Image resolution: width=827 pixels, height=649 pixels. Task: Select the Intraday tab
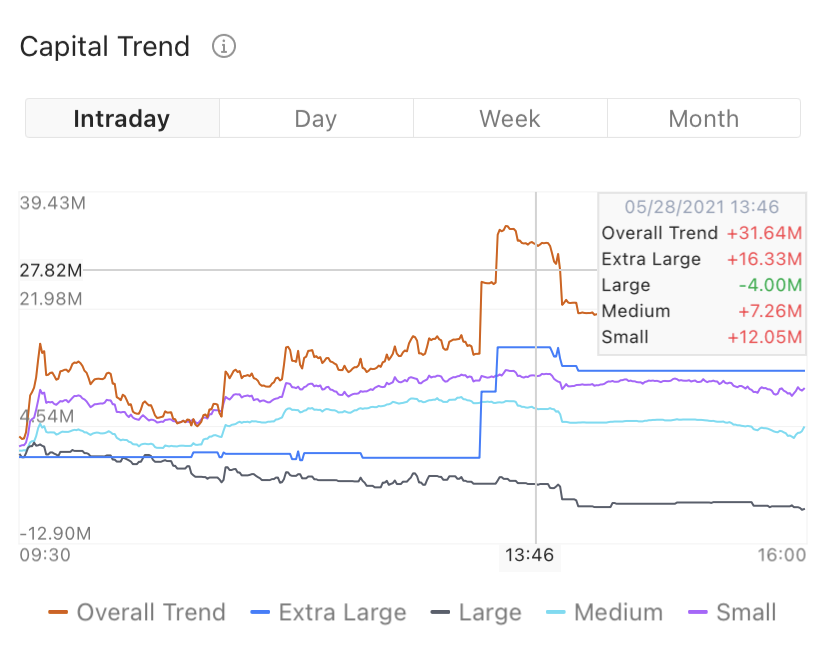[122, 118]
